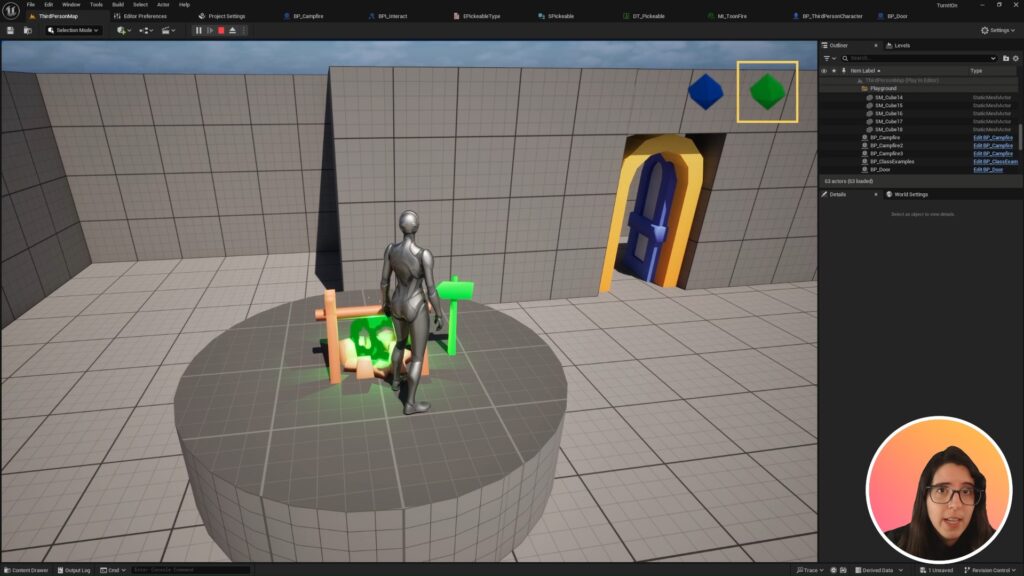Open the Build menu

118,5
